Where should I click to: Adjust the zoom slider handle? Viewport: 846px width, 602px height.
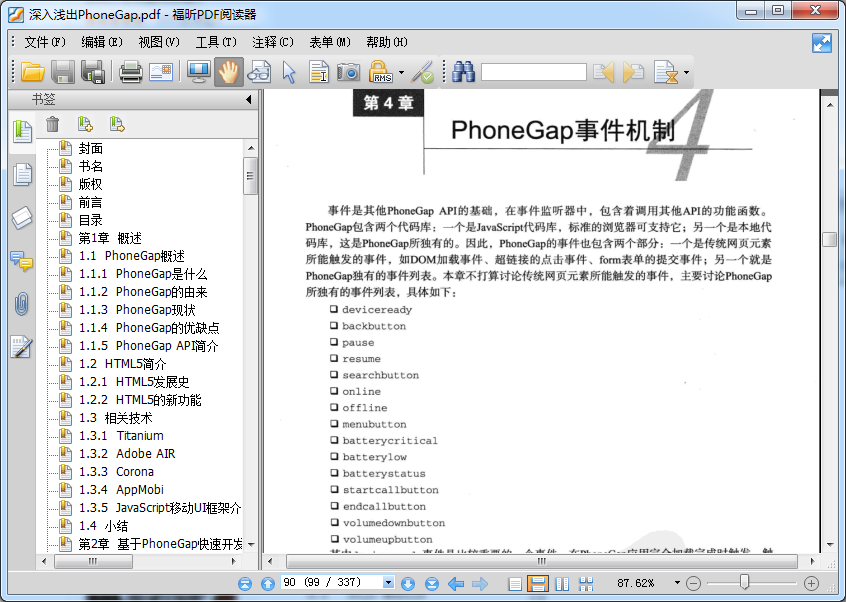(745, 582)
